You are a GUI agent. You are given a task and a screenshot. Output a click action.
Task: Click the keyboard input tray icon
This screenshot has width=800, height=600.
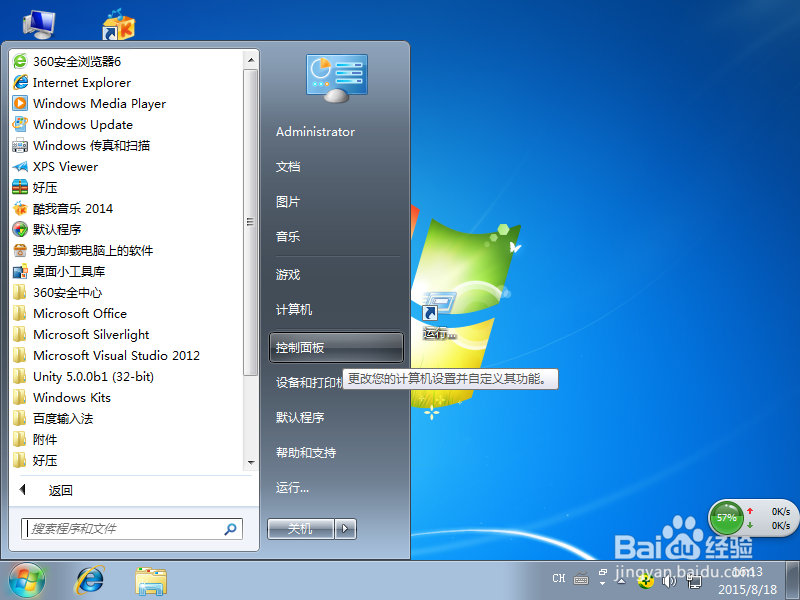(x=581, y=579)
